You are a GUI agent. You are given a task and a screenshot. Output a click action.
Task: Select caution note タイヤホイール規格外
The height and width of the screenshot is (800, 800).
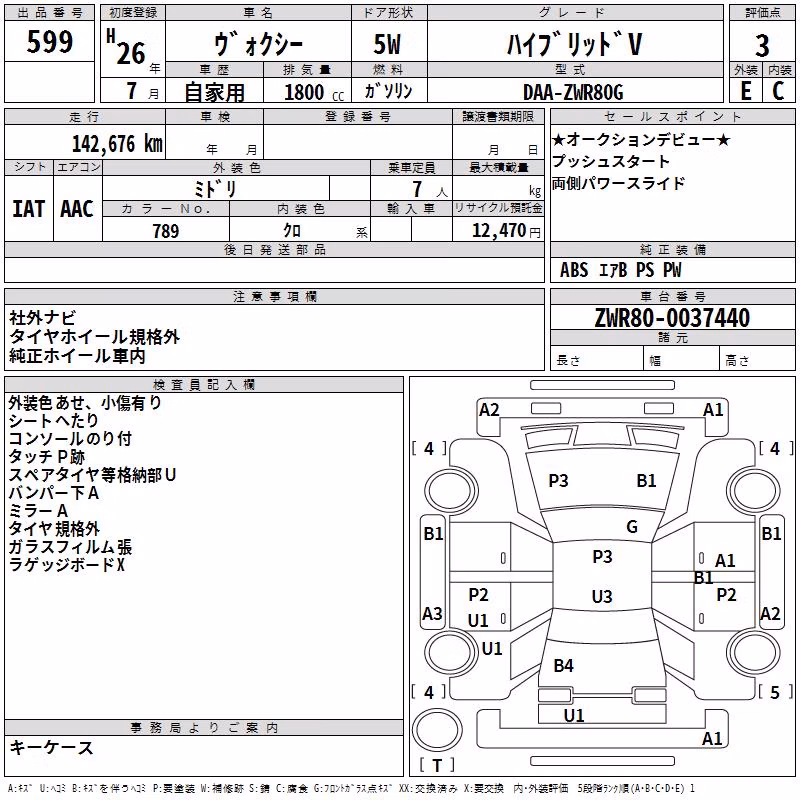(94, 337)
